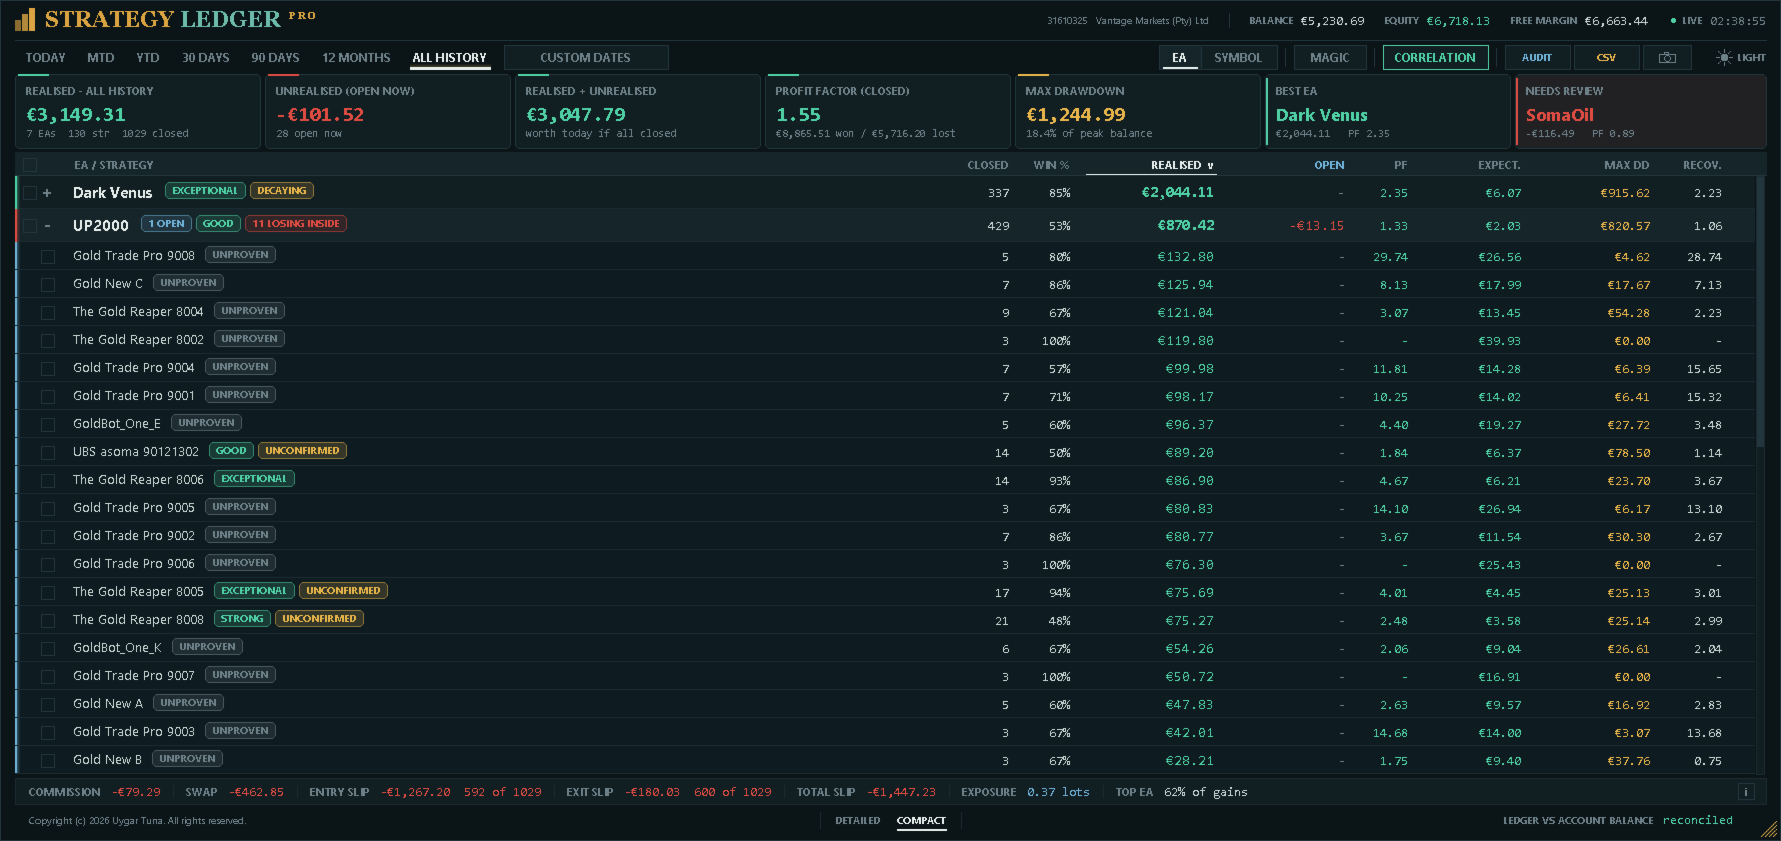Select the 12 MONTHS period tab

tap(356, 58)
